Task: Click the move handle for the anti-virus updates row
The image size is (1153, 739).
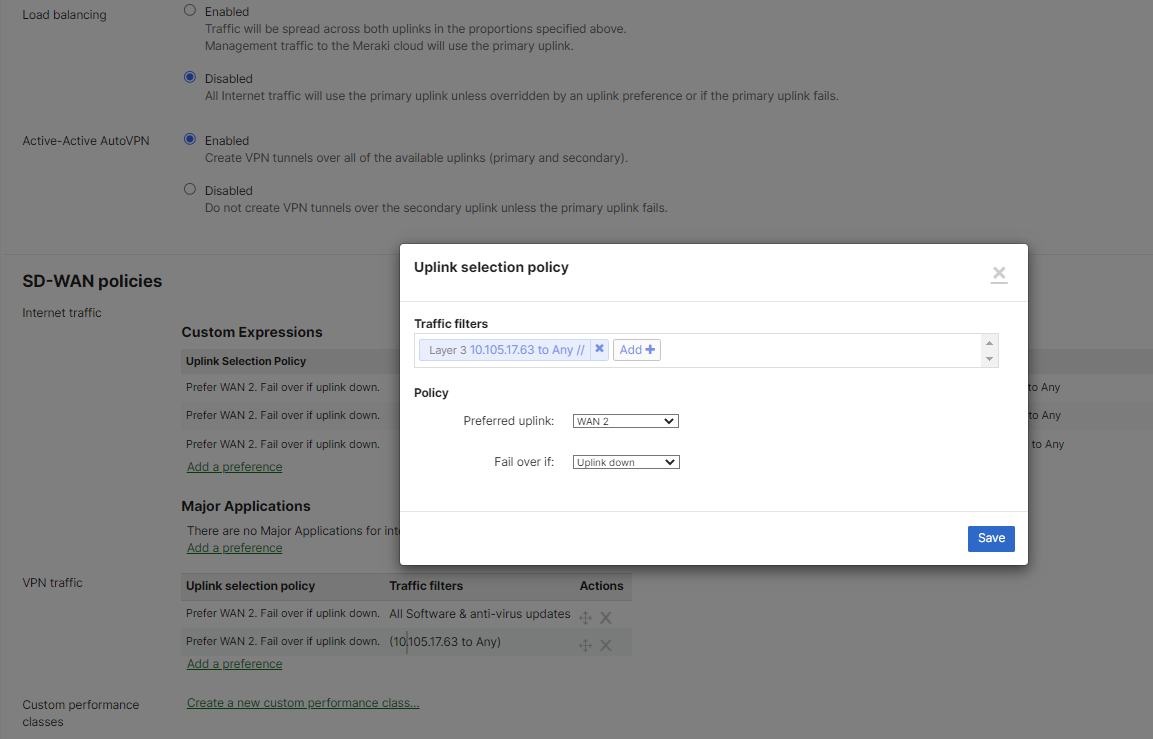Action: (585, 618)
